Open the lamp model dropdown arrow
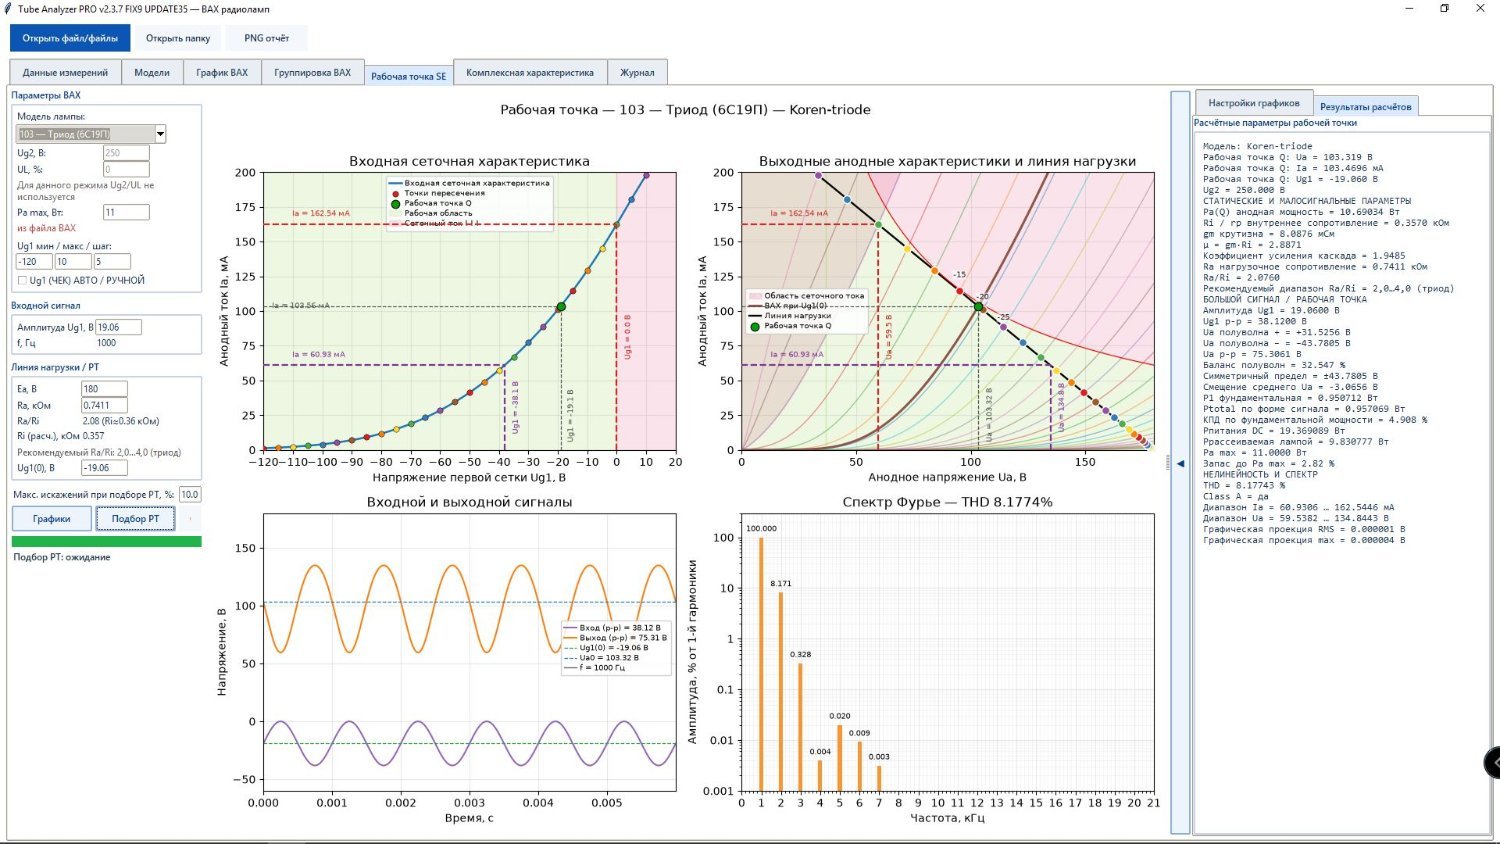This screenshot has width=1500, height=844. (160, 134)
